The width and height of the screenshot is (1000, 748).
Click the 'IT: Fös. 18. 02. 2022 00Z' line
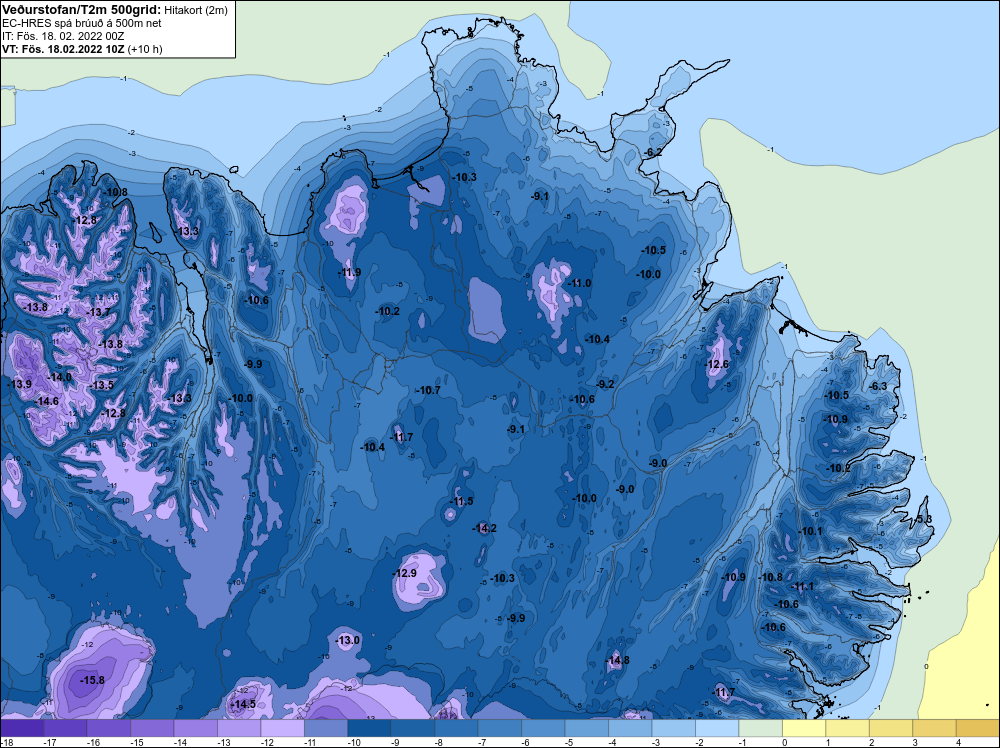pyautogui.click(x=63, y=36)
